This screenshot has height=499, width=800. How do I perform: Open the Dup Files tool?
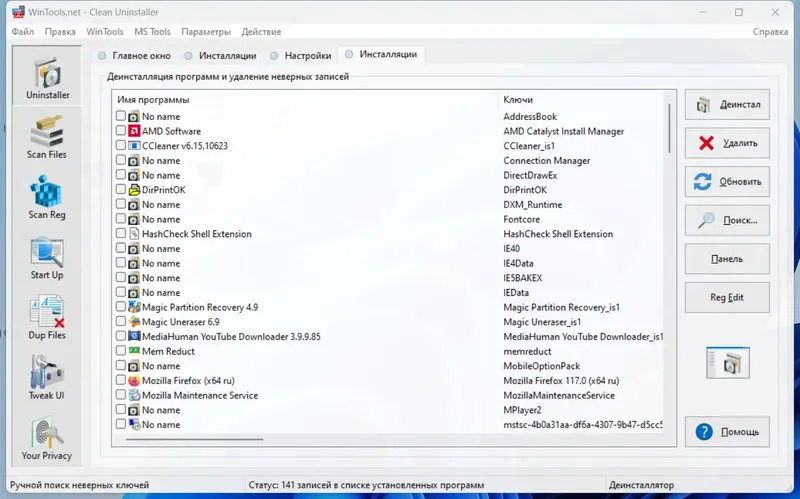click(x=47, y=317)
